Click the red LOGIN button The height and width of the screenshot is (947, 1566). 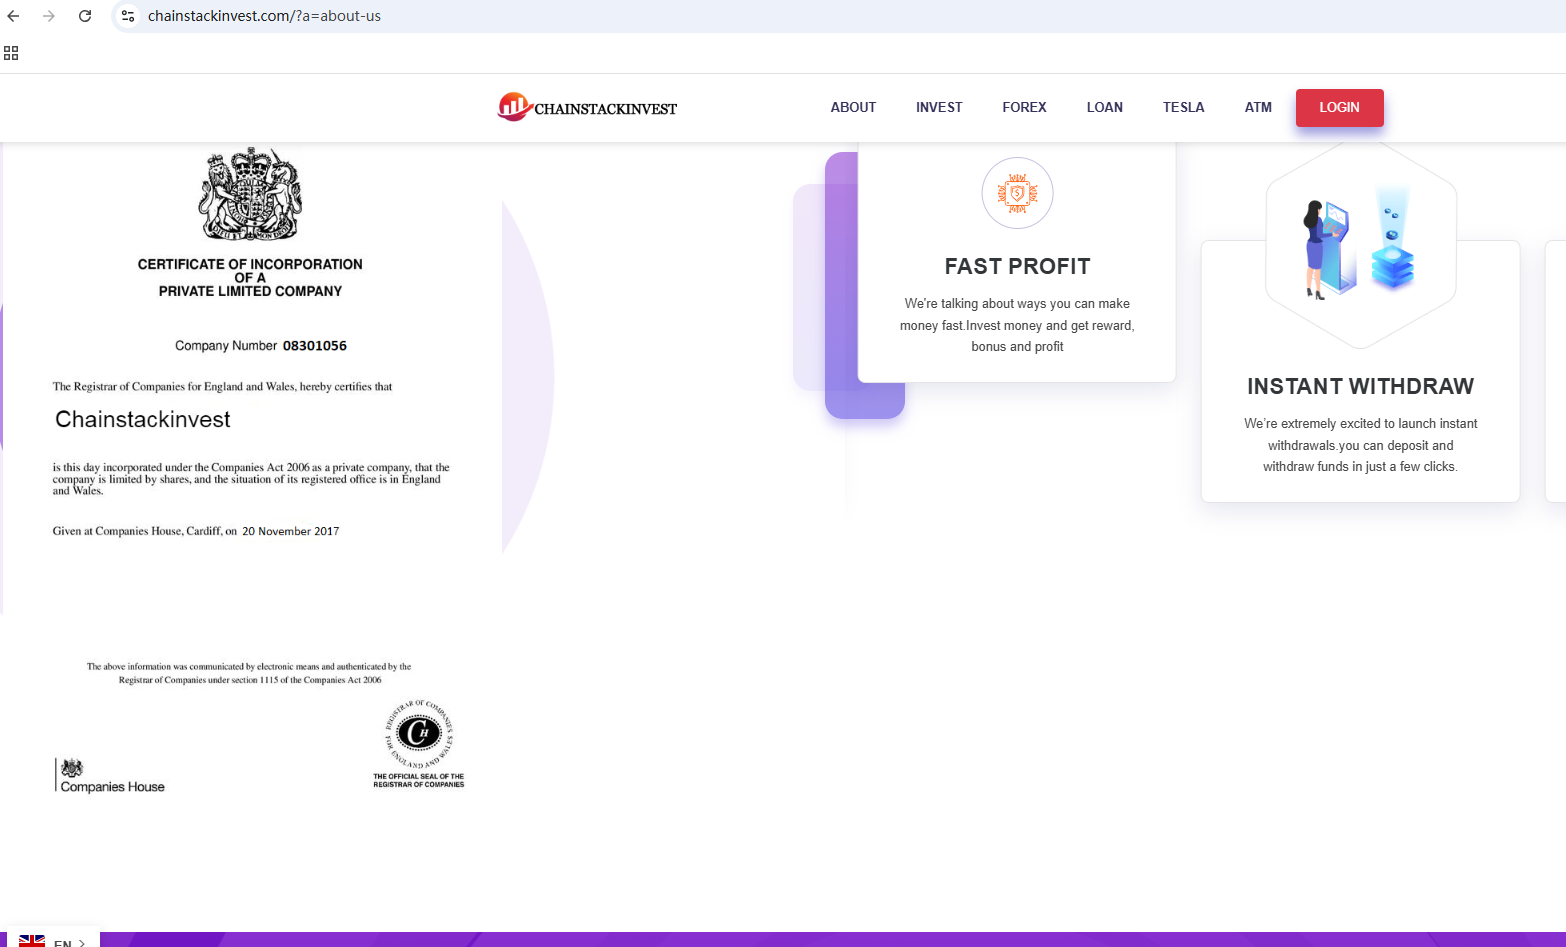(x=1340, y=108)
